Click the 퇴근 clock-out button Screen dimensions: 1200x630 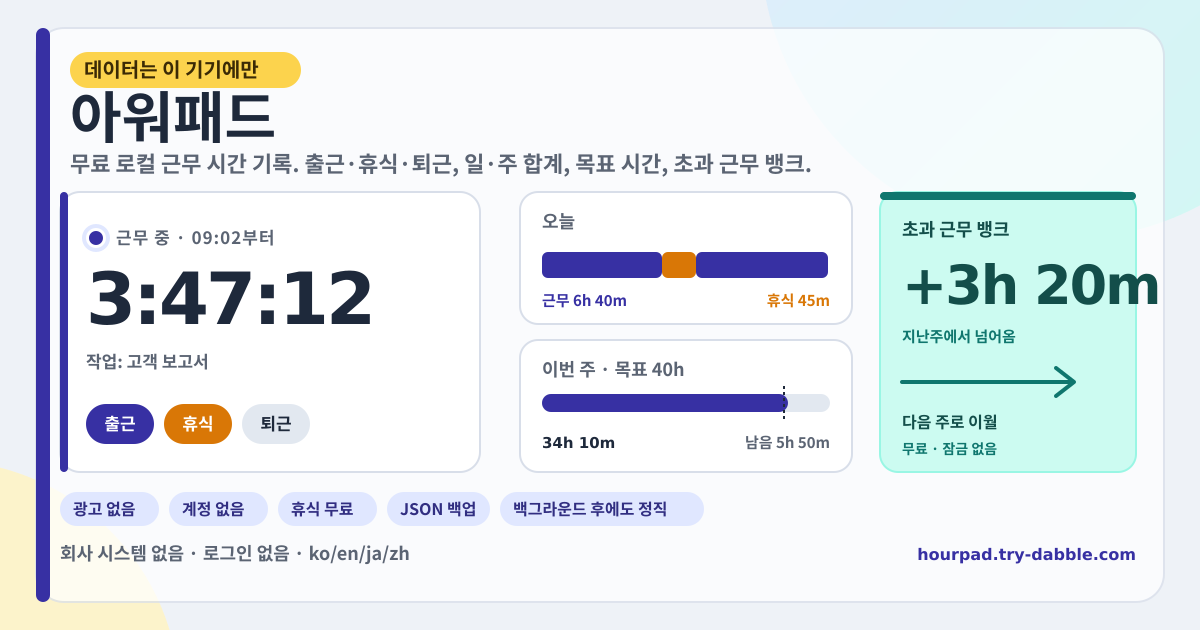(x=276, y=424)
